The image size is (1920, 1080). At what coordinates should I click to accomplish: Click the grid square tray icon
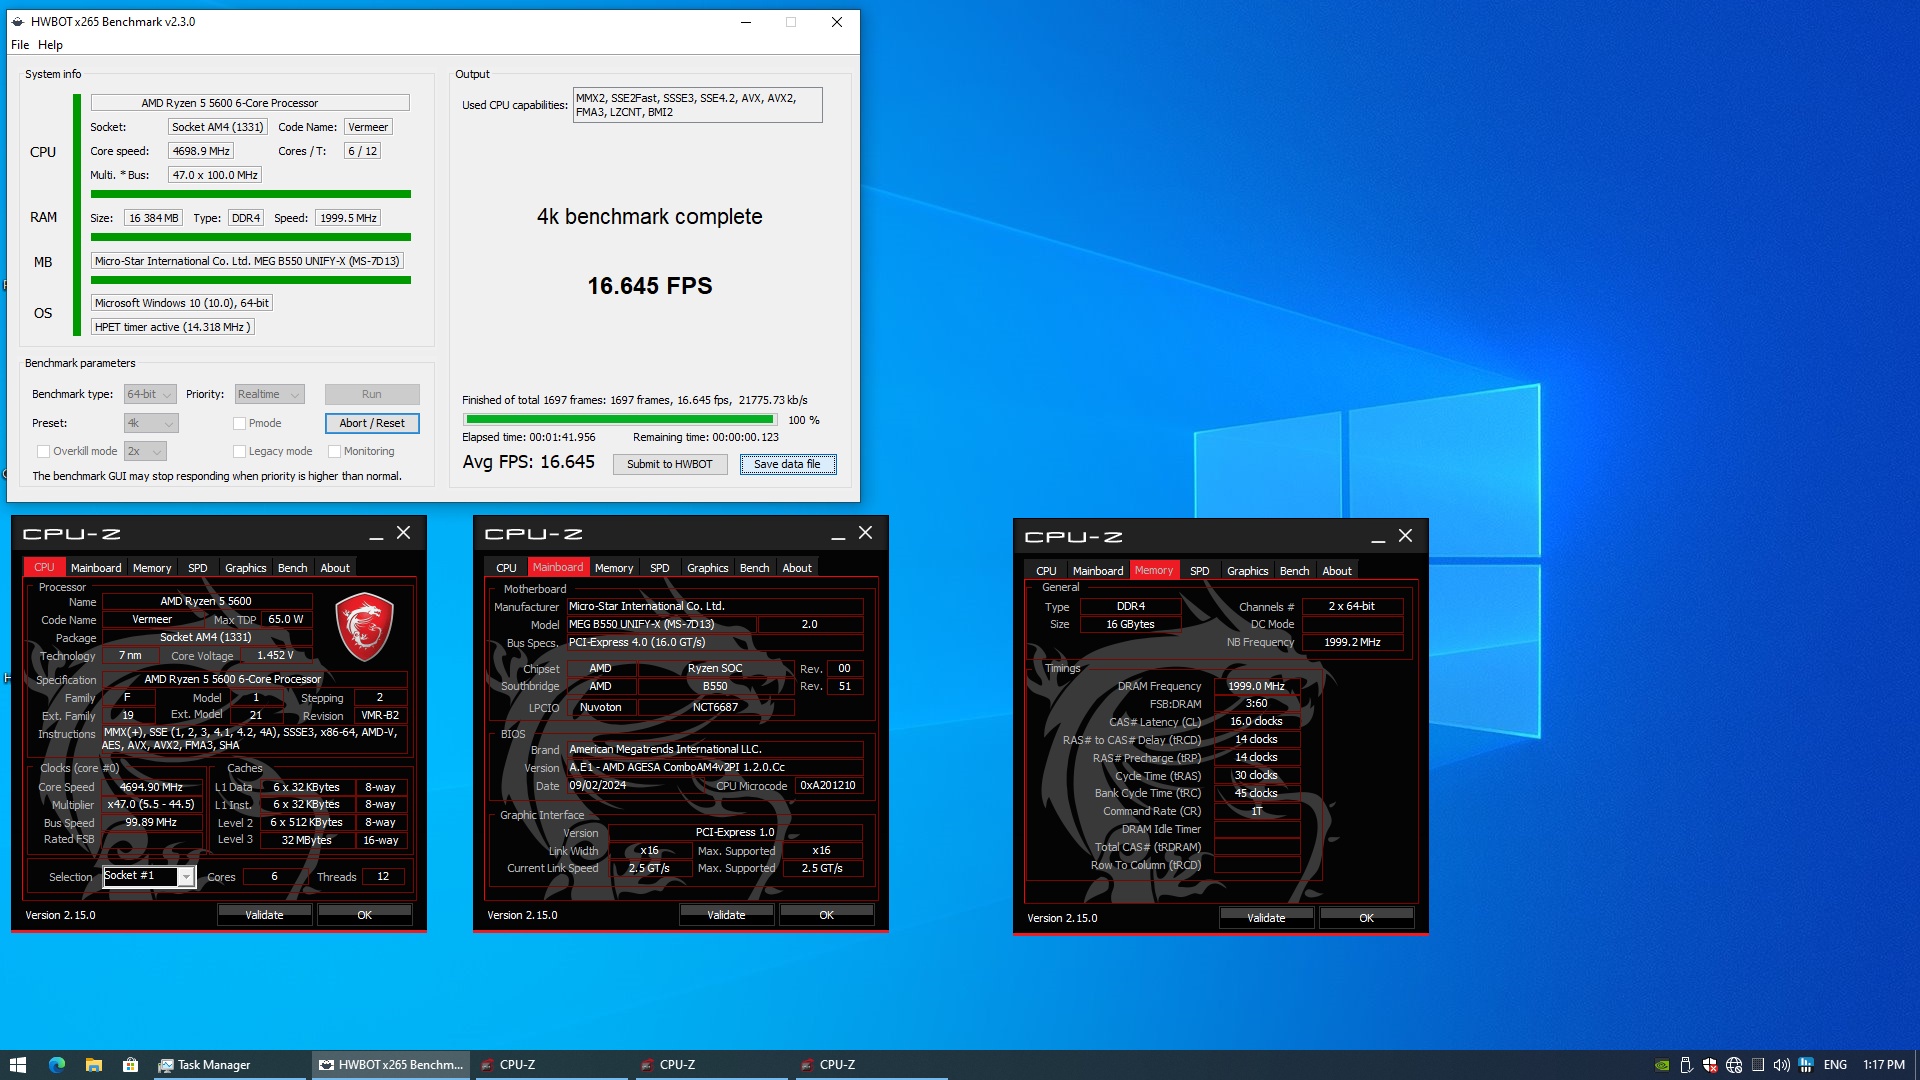point(1758,1065)
